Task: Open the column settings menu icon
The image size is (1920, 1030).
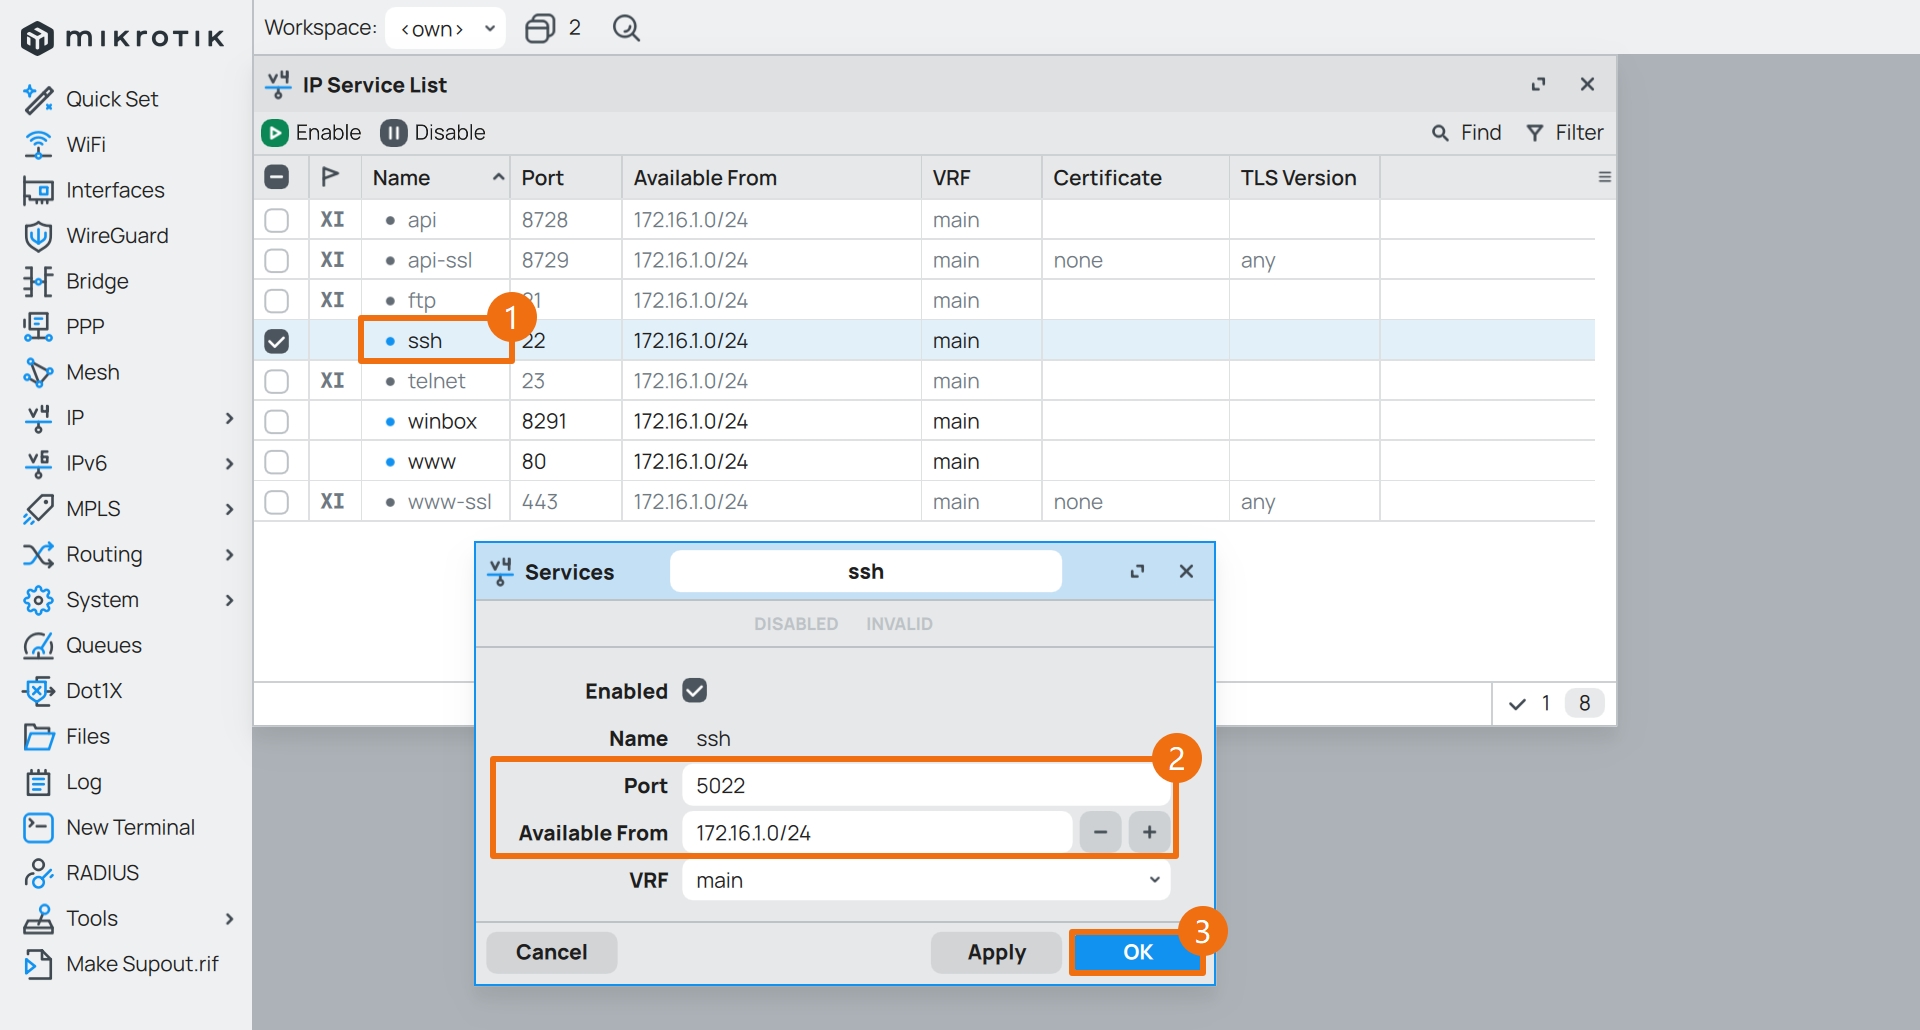Action: click(1605, 177)
